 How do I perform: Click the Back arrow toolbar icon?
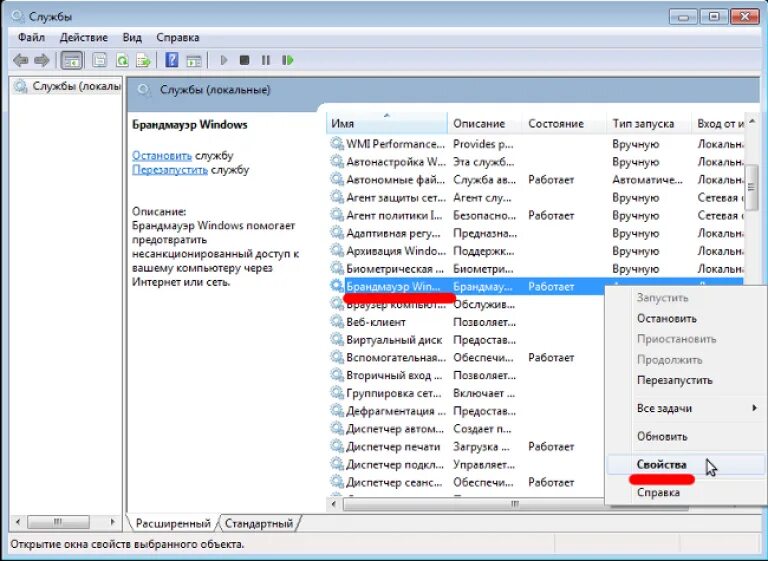click(21, 60)
